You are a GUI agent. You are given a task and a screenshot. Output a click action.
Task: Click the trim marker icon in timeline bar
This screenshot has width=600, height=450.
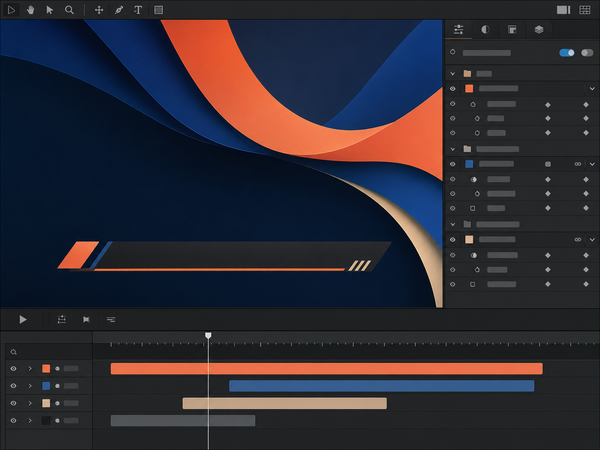pos(86,320)
